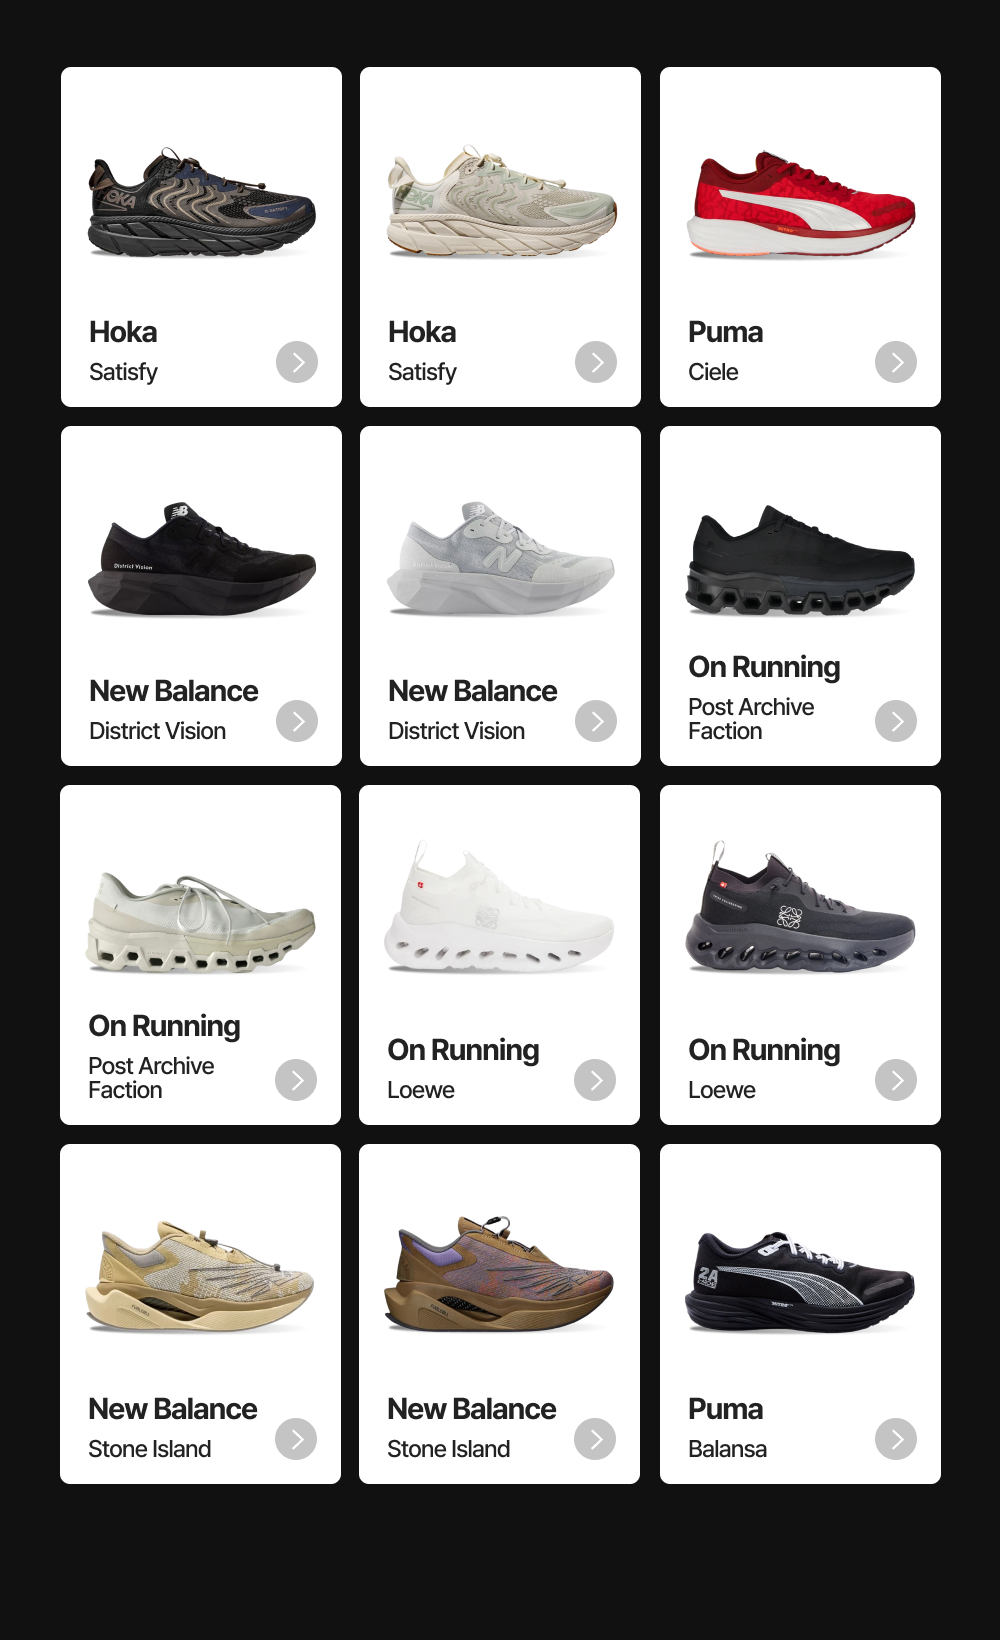Click Post Archive Faction text on black shoe card
The width and height of the screenshot is (1000, 1640).
[751, 719]
